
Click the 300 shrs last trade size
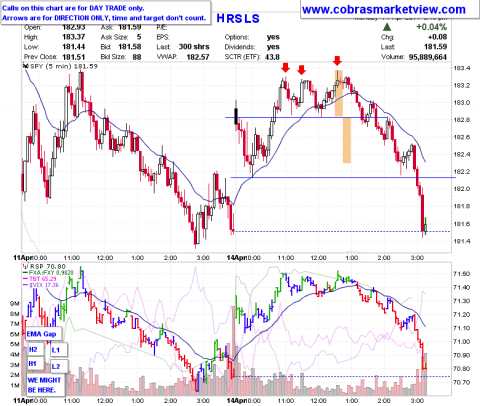click(194, 47)
